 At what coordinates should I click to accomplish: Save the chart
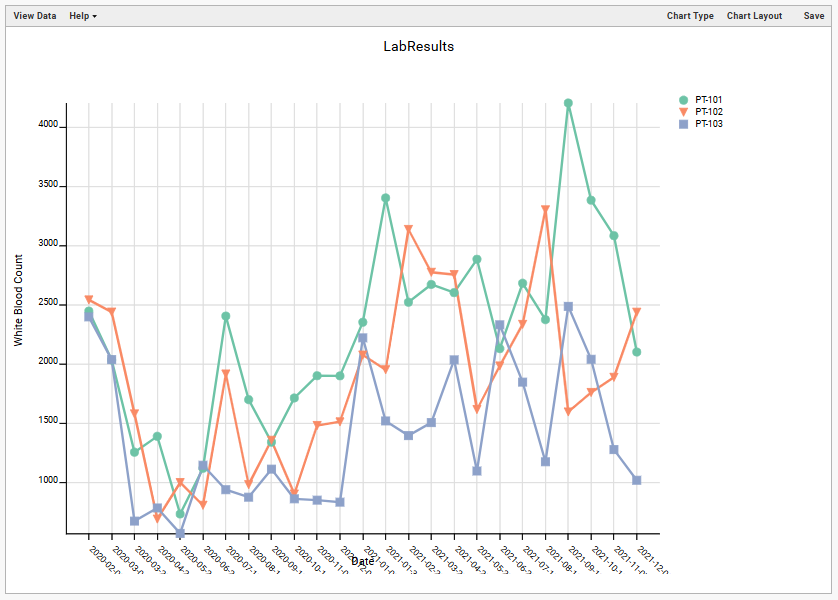tap(814, 16)
